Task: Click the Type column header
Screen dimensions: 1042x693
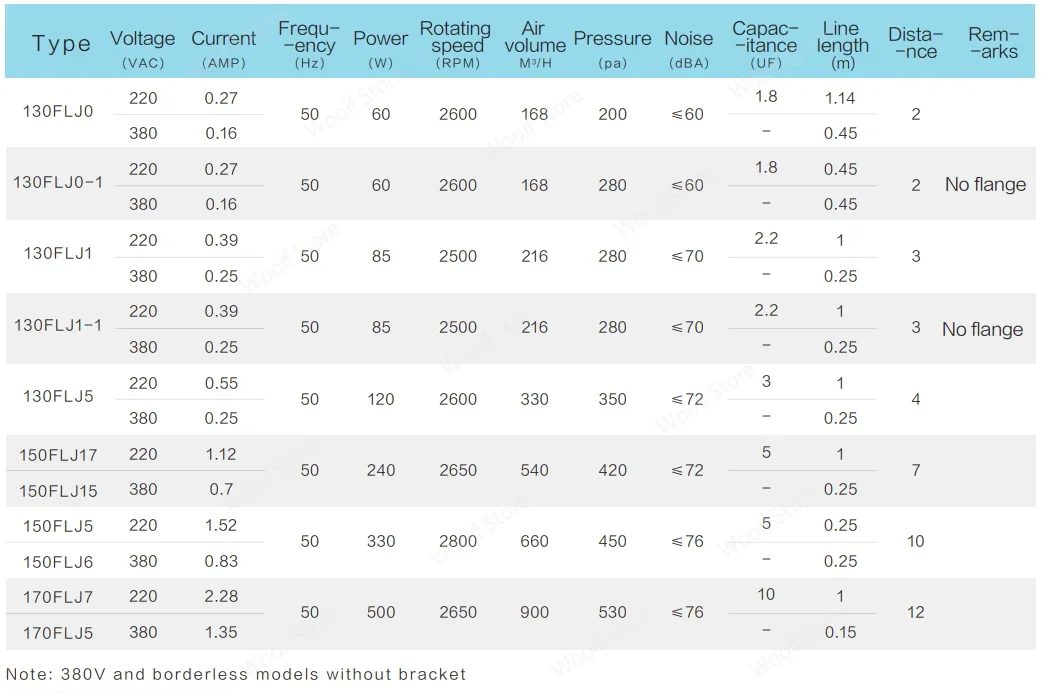Action: [x=61, y=44]
